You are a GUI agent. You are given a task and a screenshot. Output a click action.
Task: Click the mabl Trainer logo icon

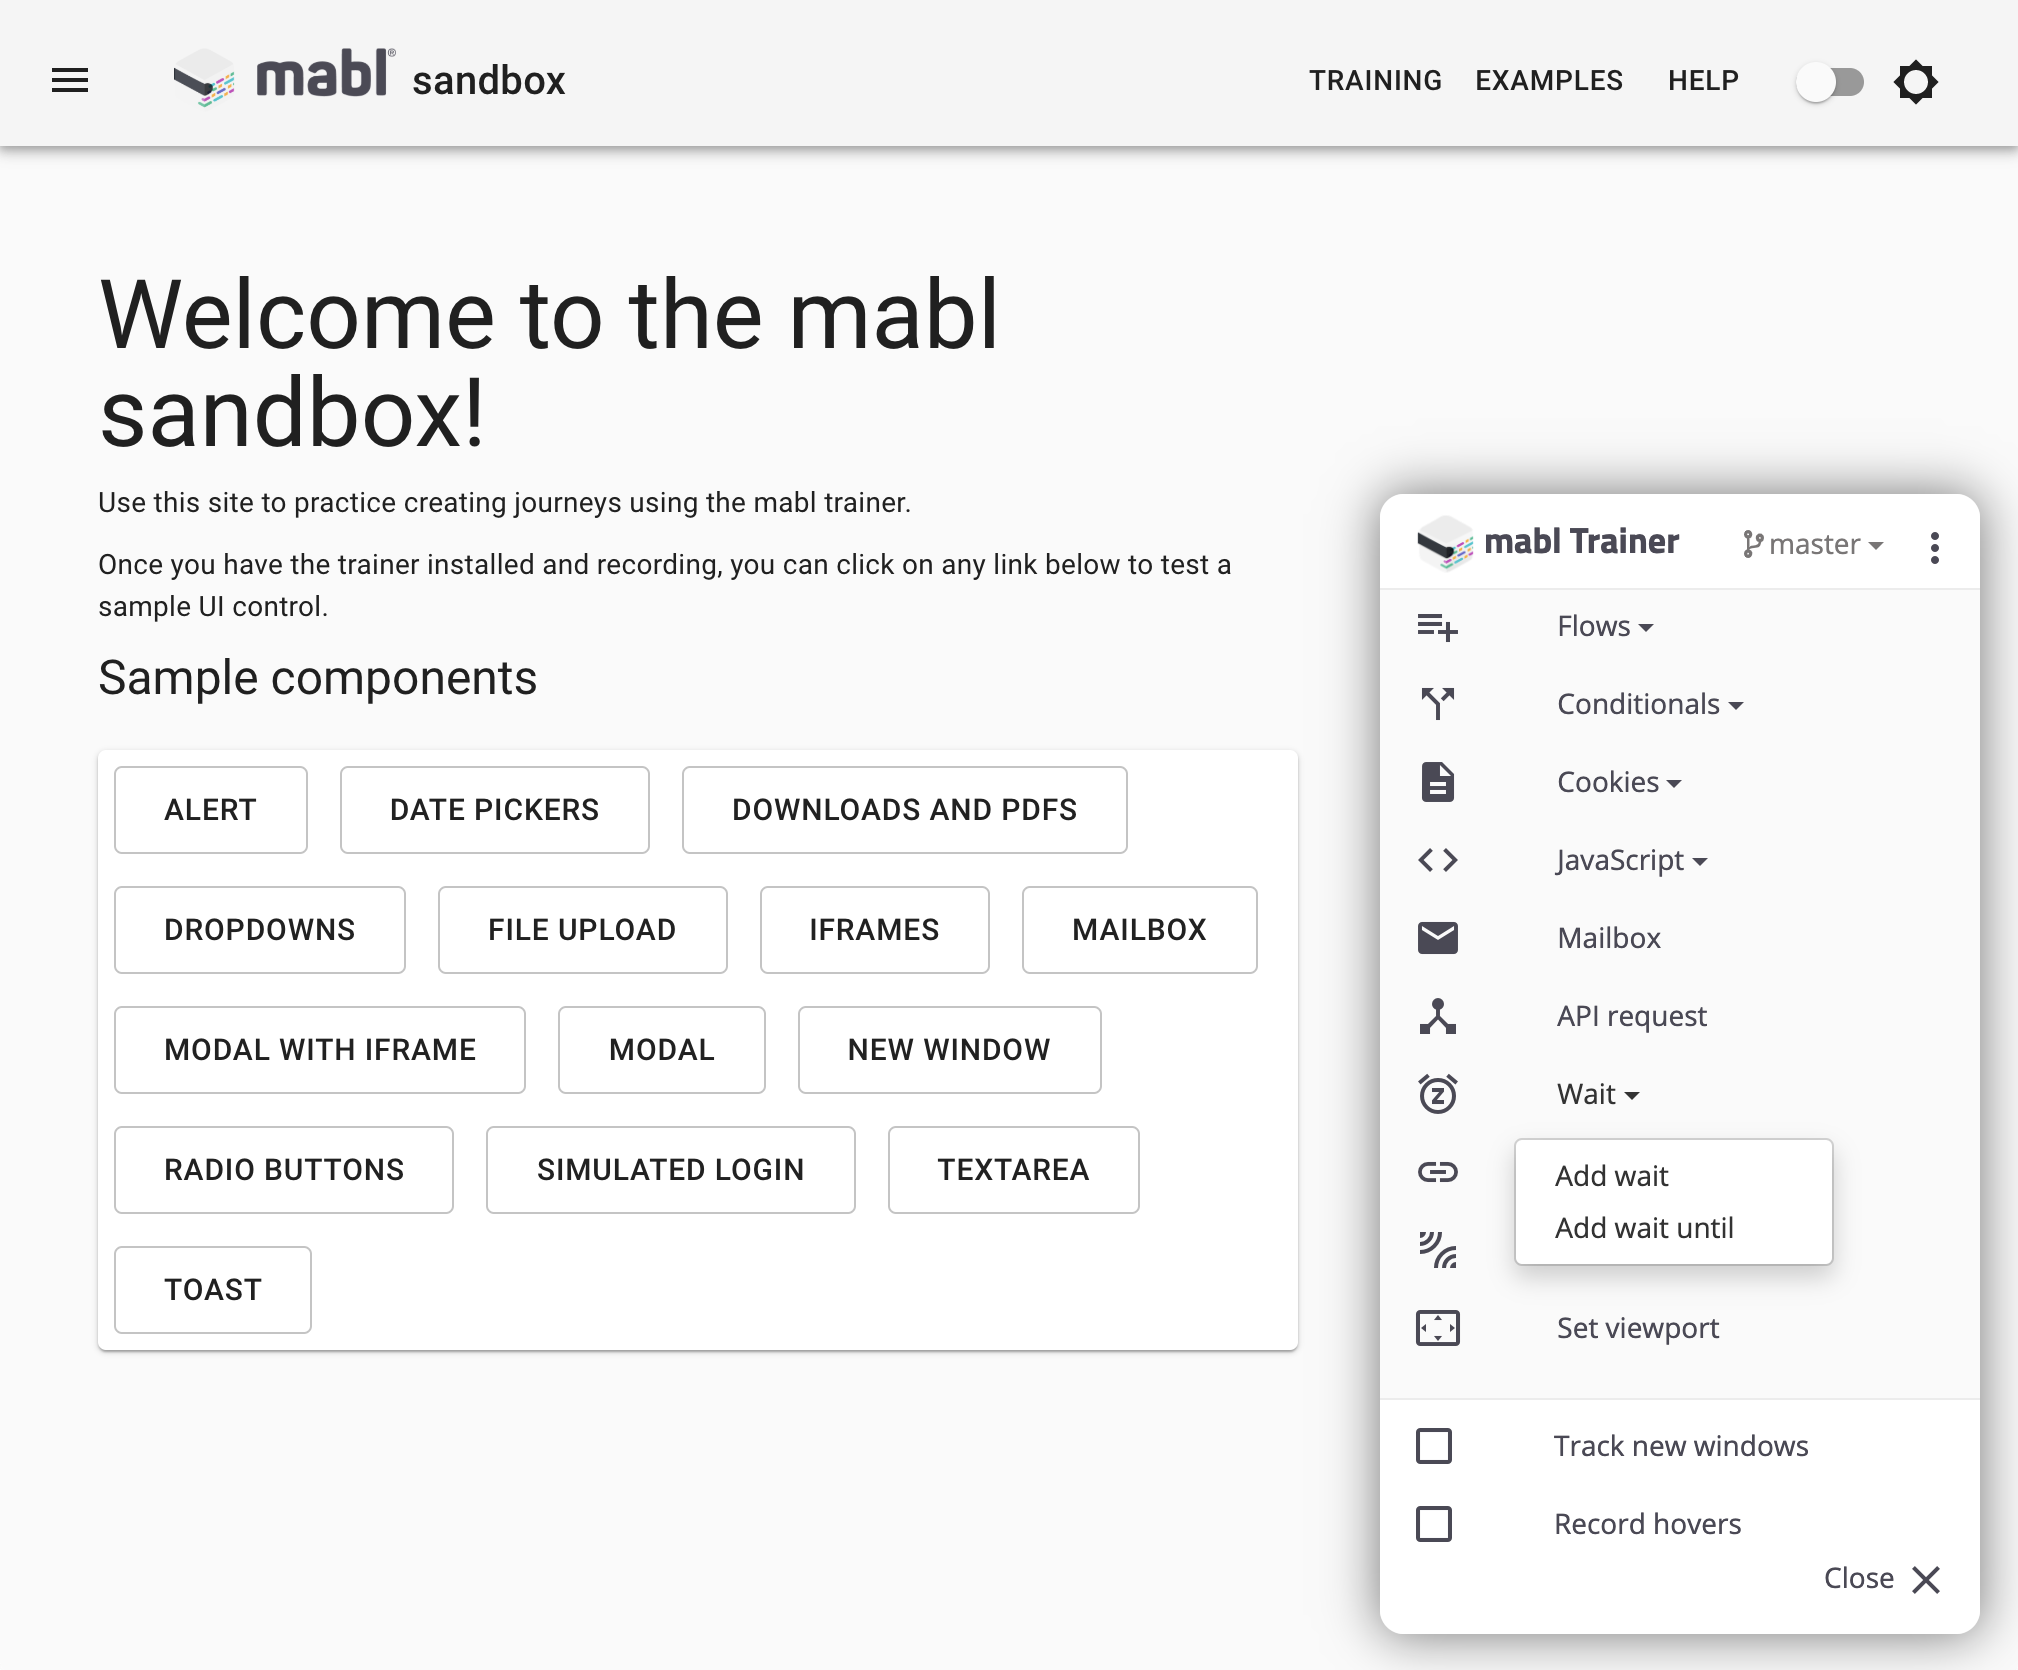1445,543
